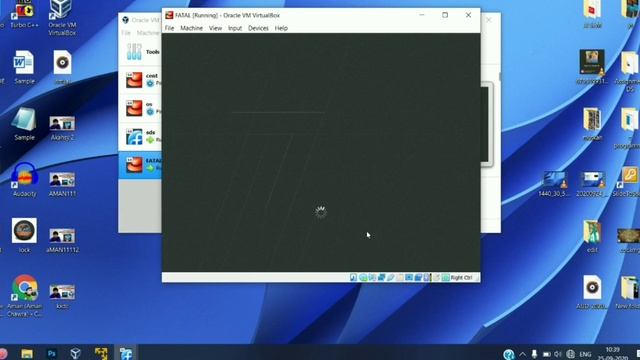Select the Chrome Aman profile shortcut
Image resolution: width=640 pixels, height=360 pixels.
click(24, 296)
